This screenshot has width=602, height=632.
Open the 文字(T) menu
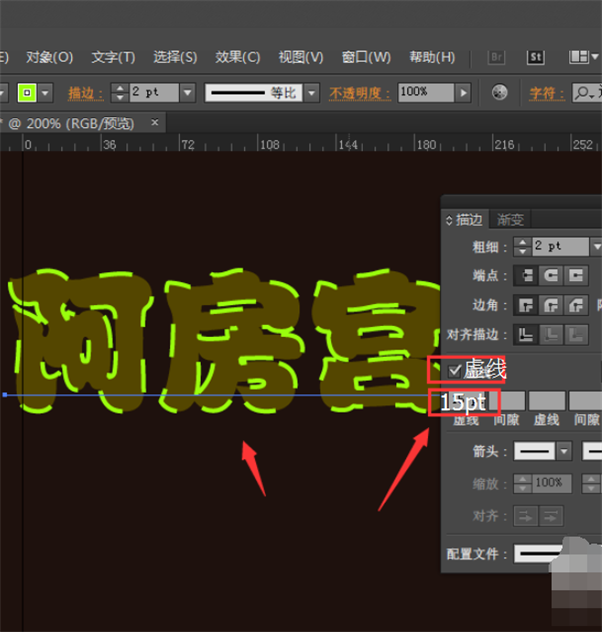[113, 57]
